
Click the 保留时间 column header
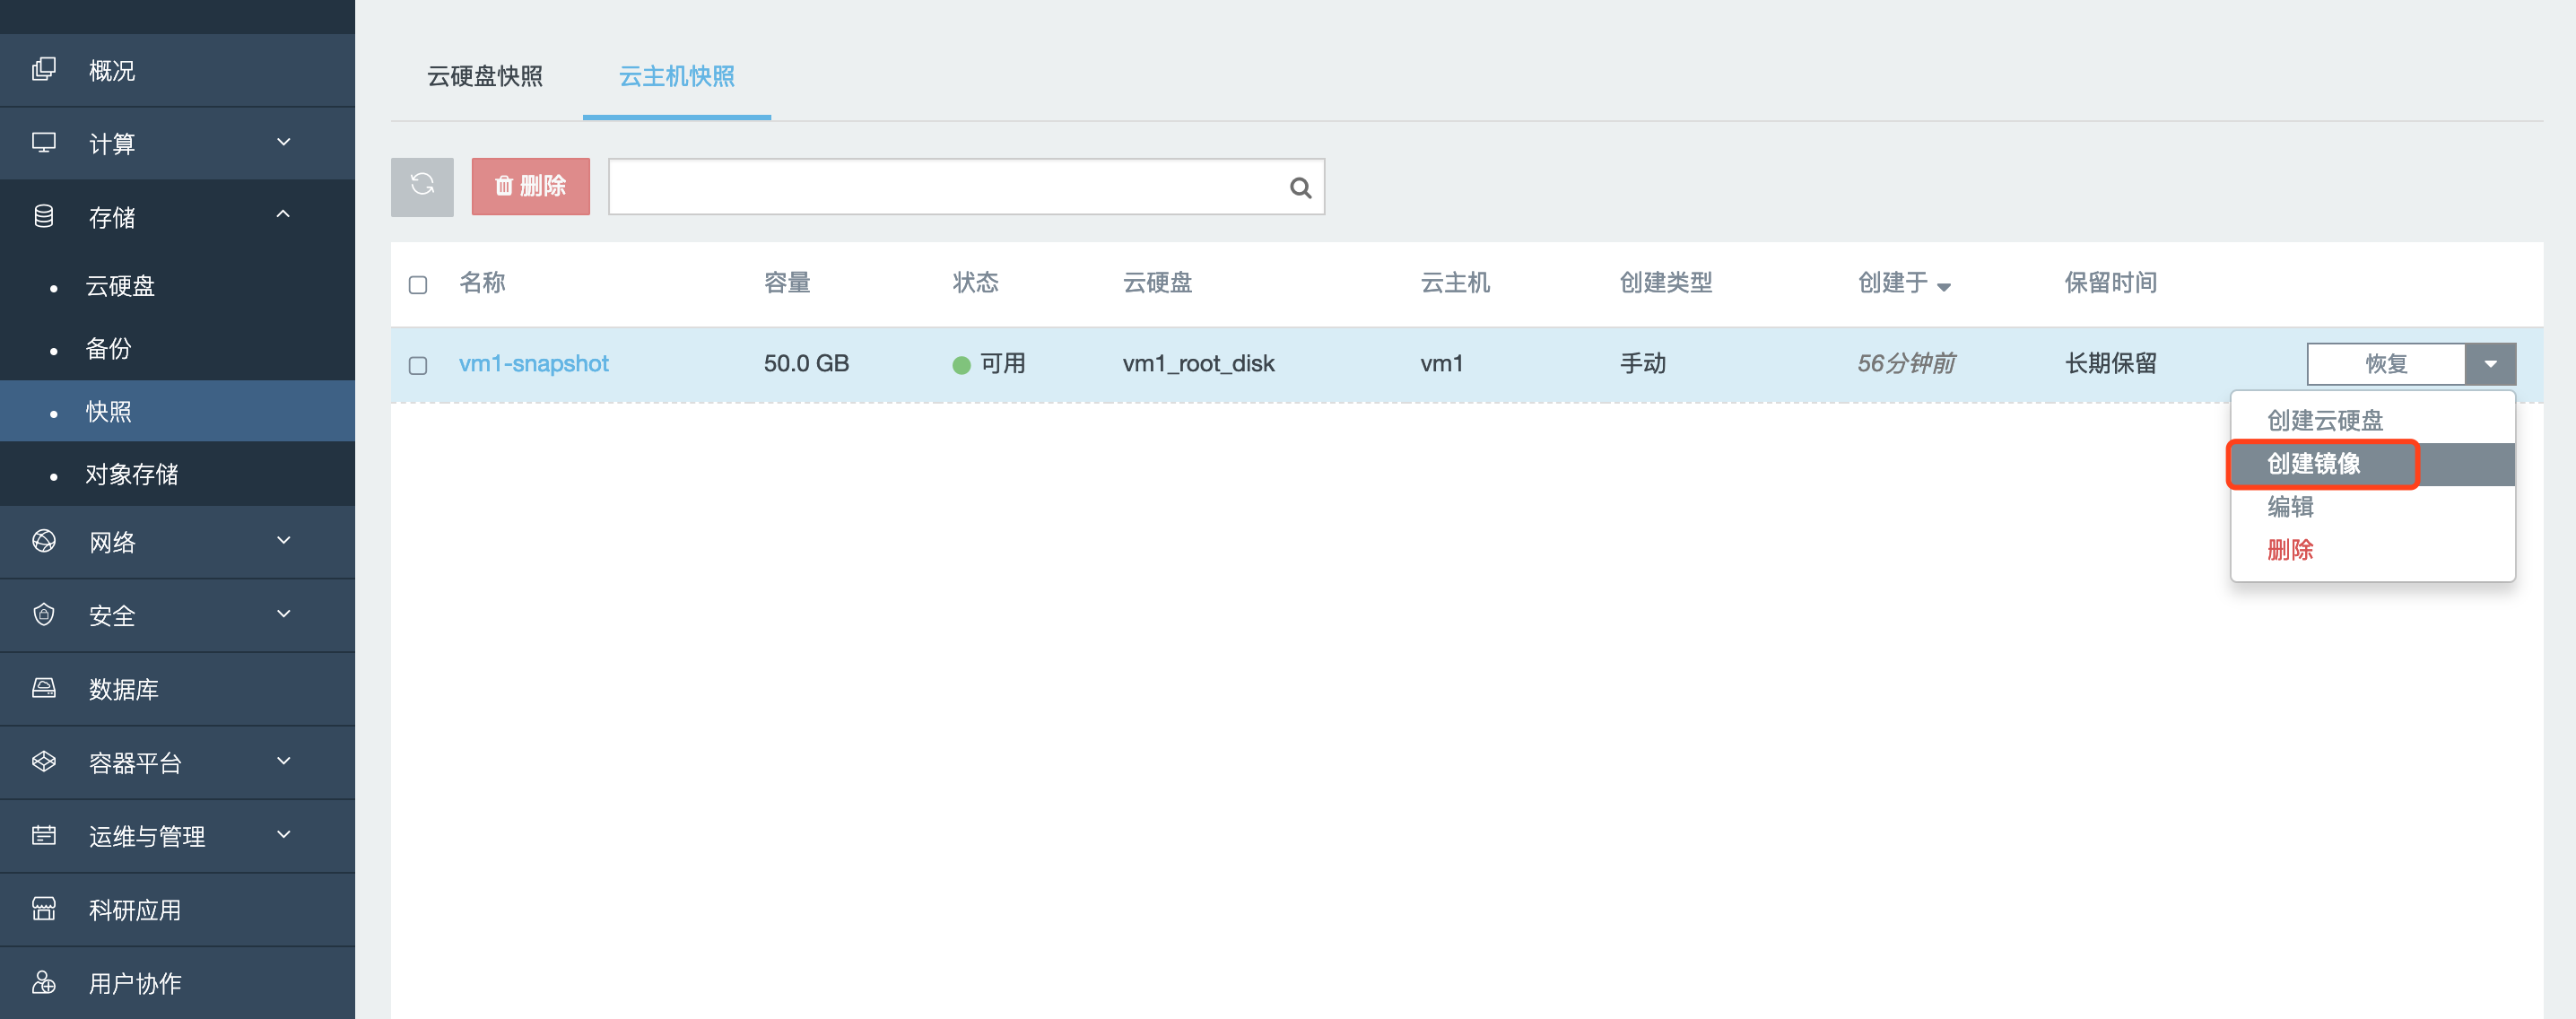2111,283
